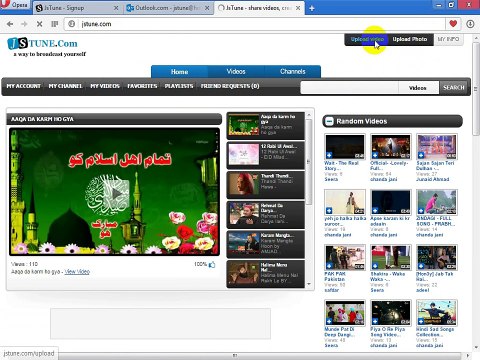Select Thandi Thandi playlist item
480x360 pixels.
(266, 185)
